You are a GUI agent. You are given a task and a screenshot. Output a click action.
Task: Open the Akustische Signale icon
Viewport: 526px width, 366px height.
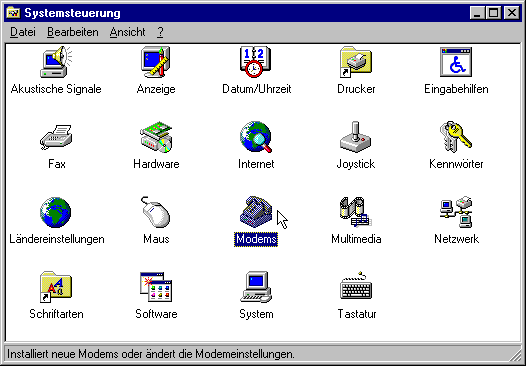pos(56,62)
